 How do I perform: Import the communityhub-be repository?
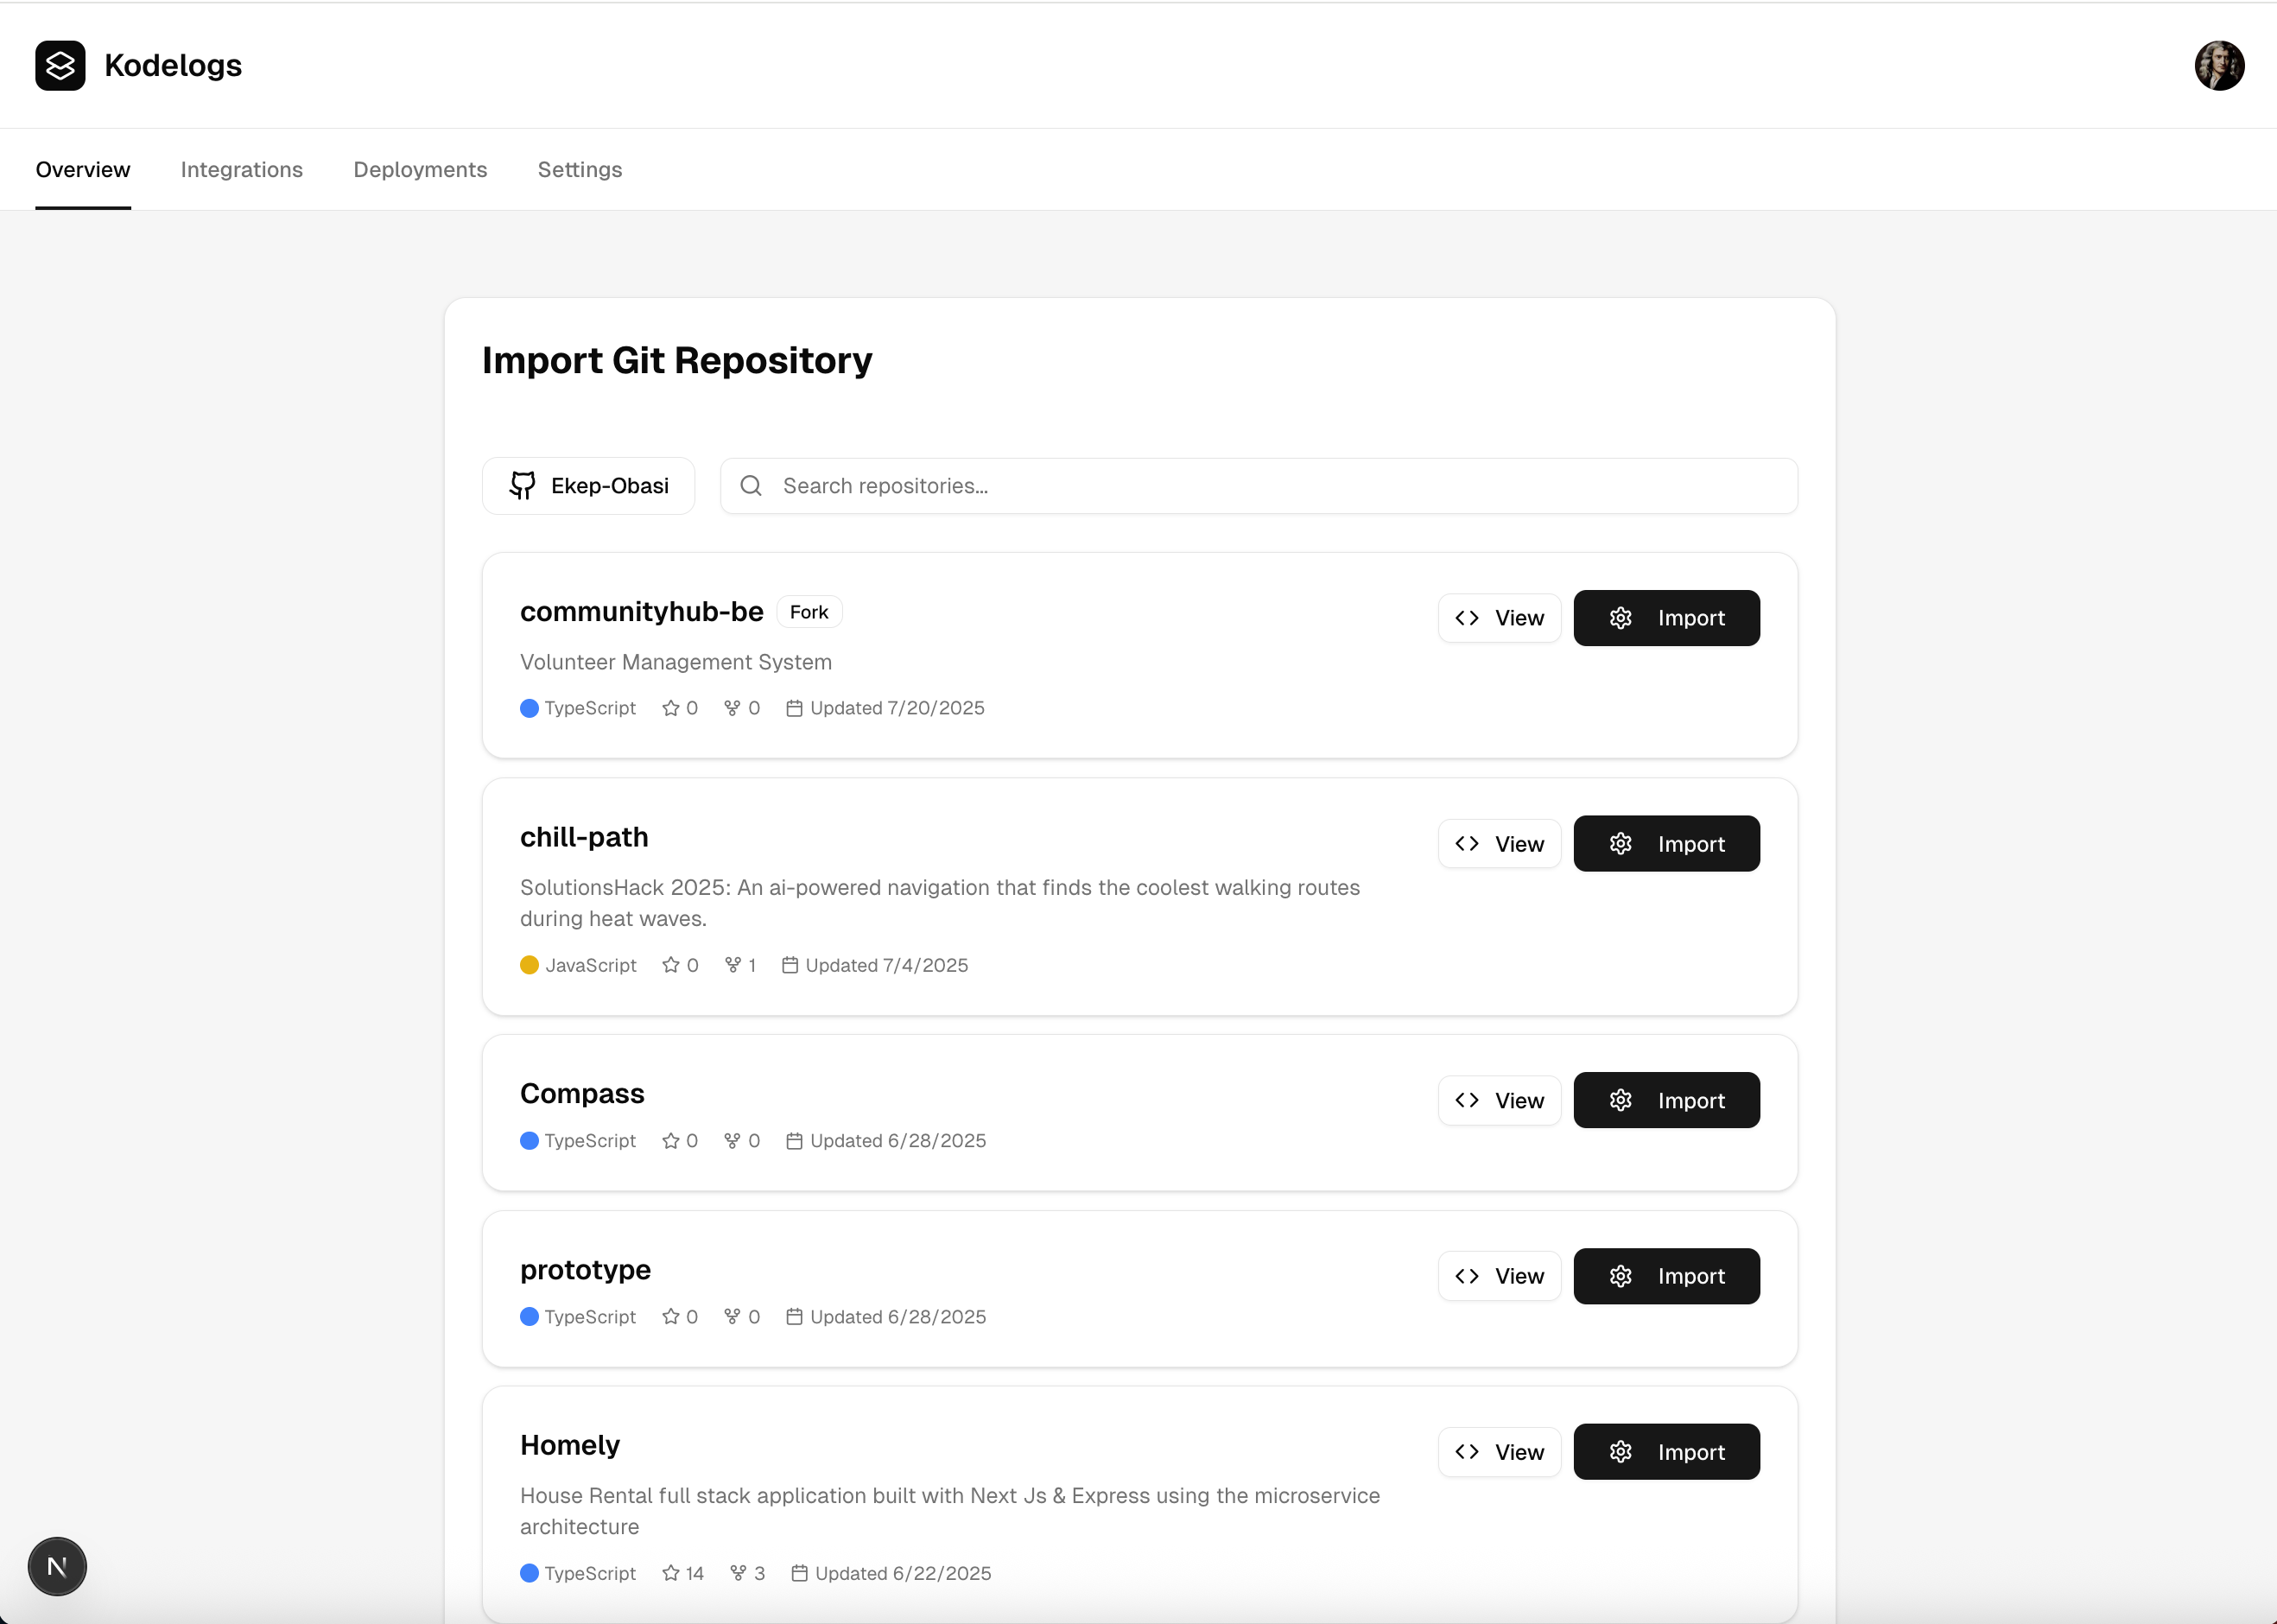click(1665, 618)
